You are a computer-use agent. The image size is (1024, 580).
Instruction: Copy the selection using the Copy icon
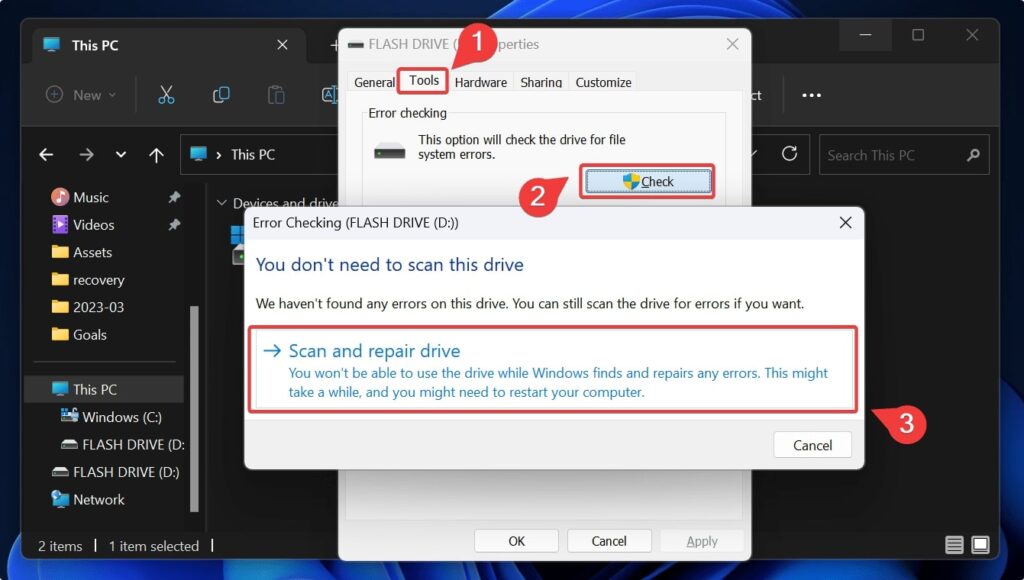(221, 94)
